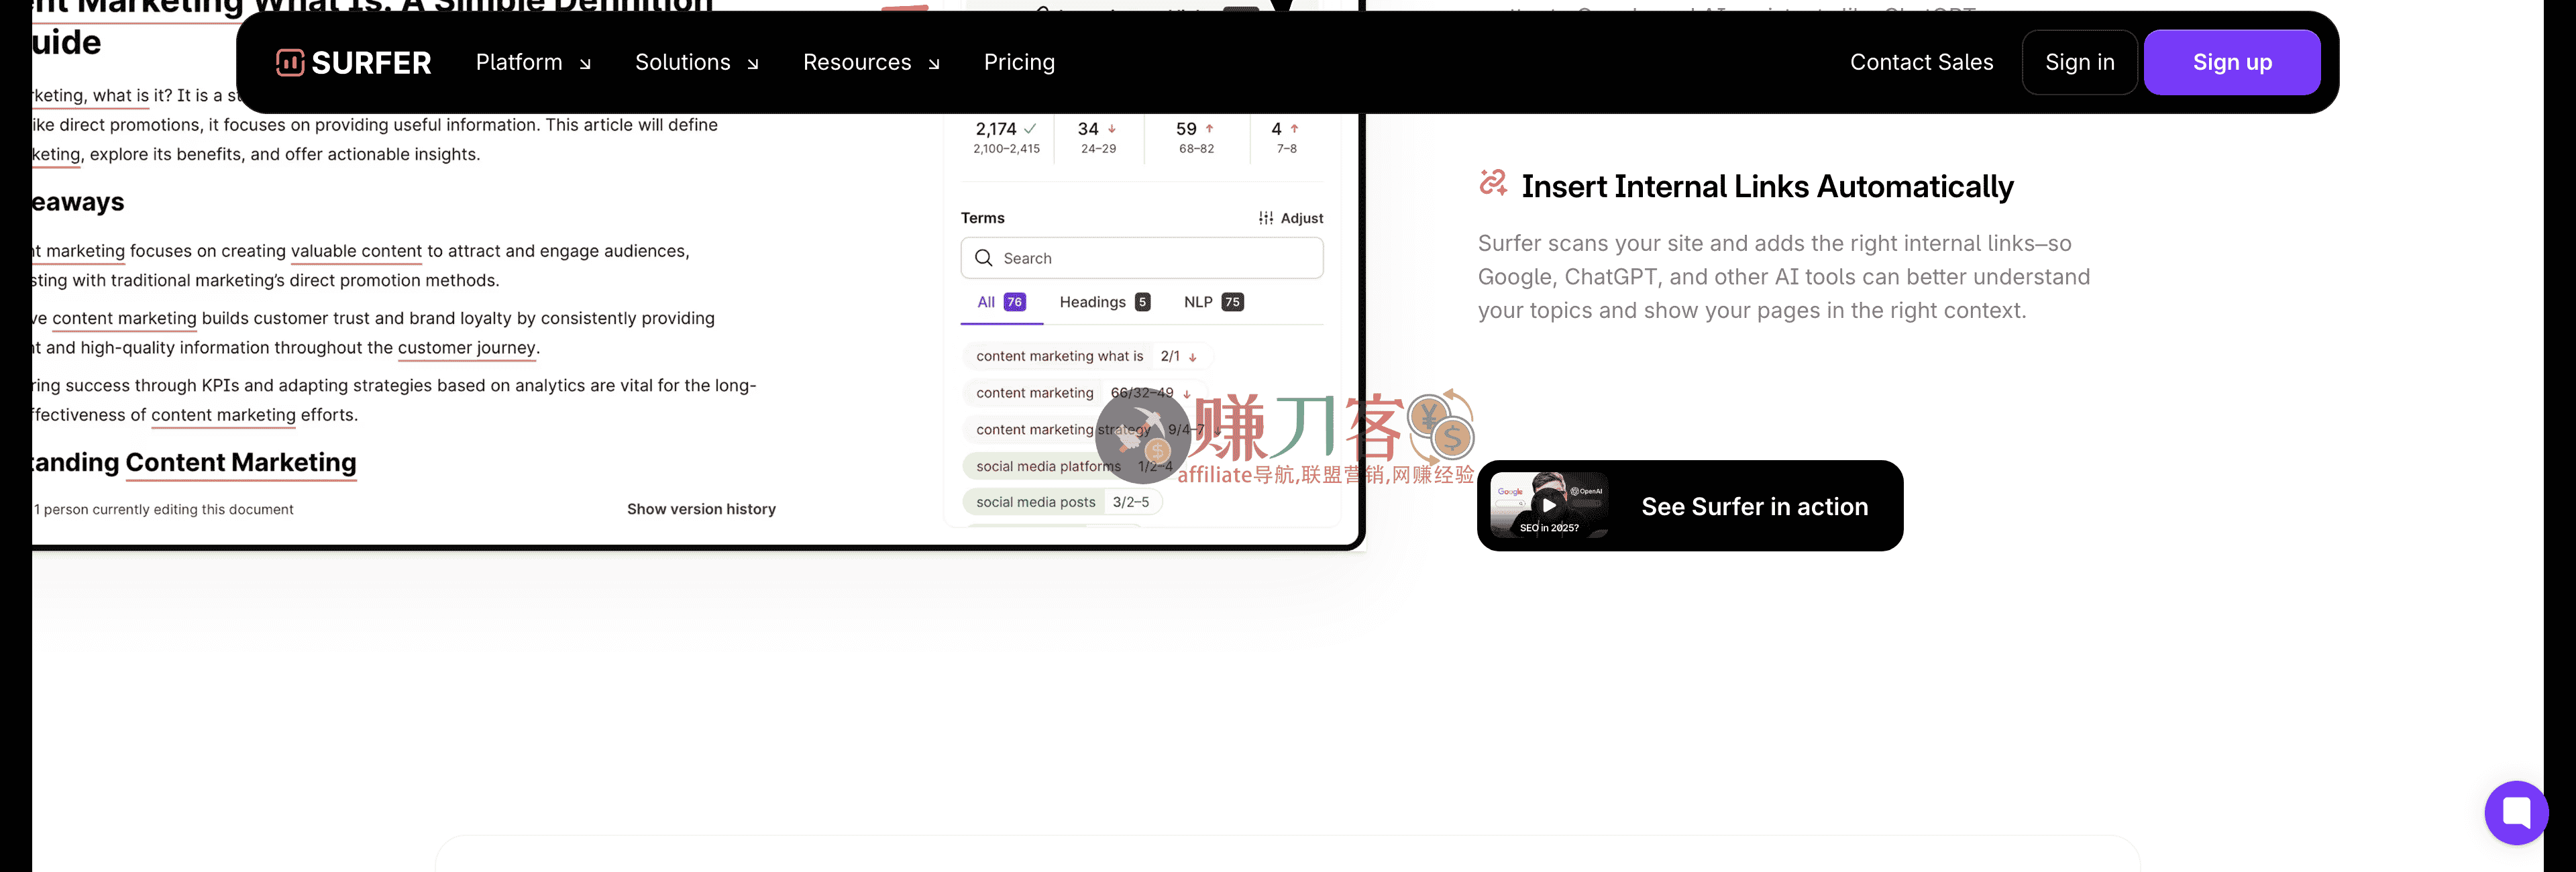The height and width of the screenshot is (872, 2576).
Task: Click the 'social media posts' term chip
Action: click(x=1062, y=502)
